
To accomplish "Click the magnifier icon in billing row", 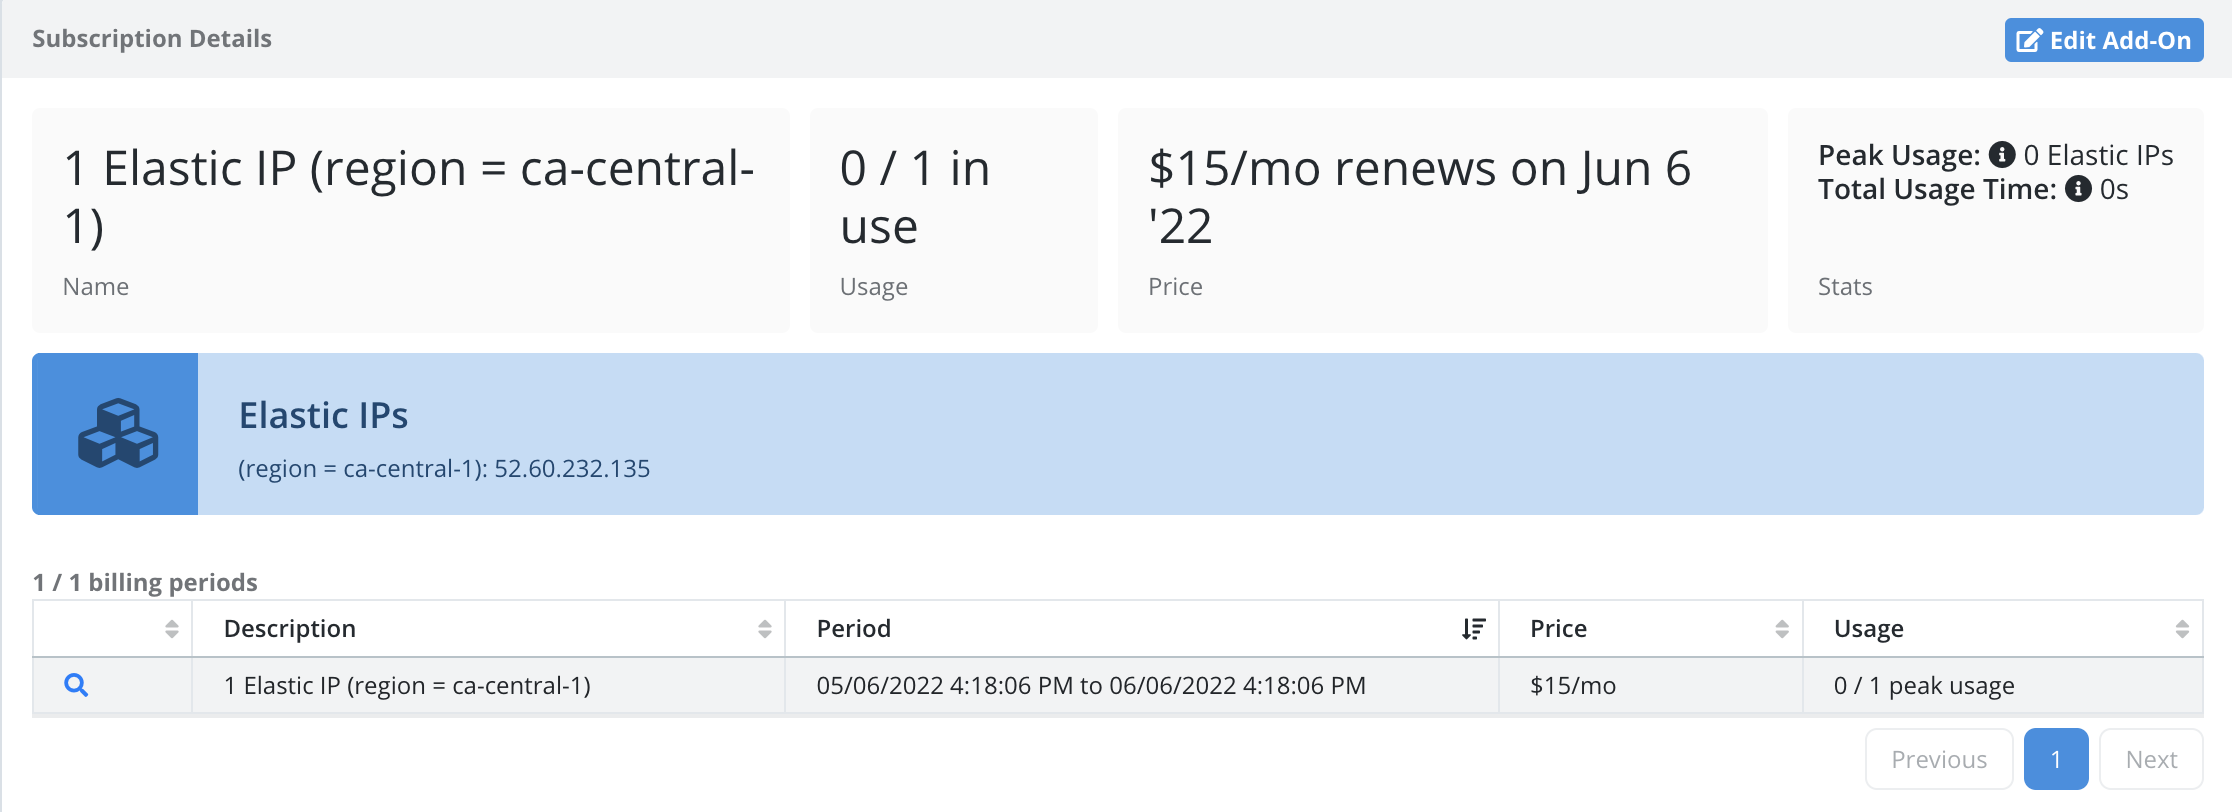I will [76, 685].
